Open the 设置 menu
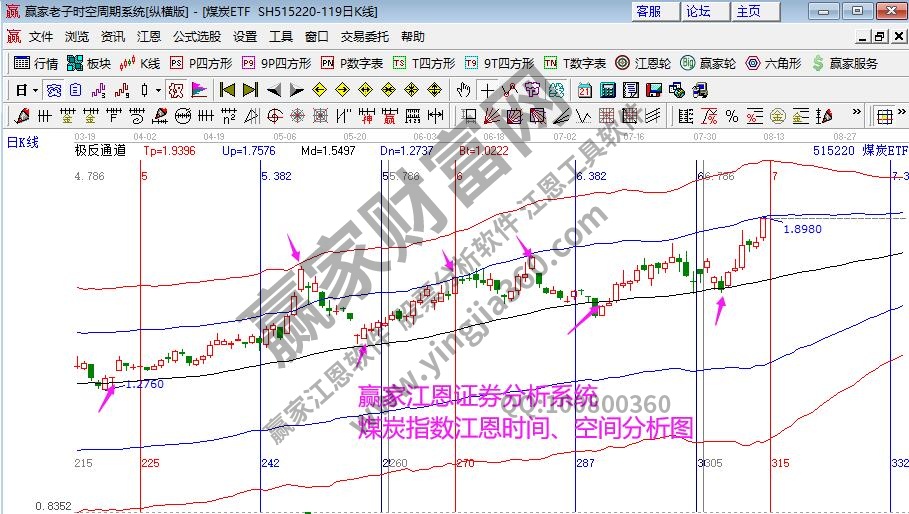This screenshot has width=909, height=514. pos(245,37)
